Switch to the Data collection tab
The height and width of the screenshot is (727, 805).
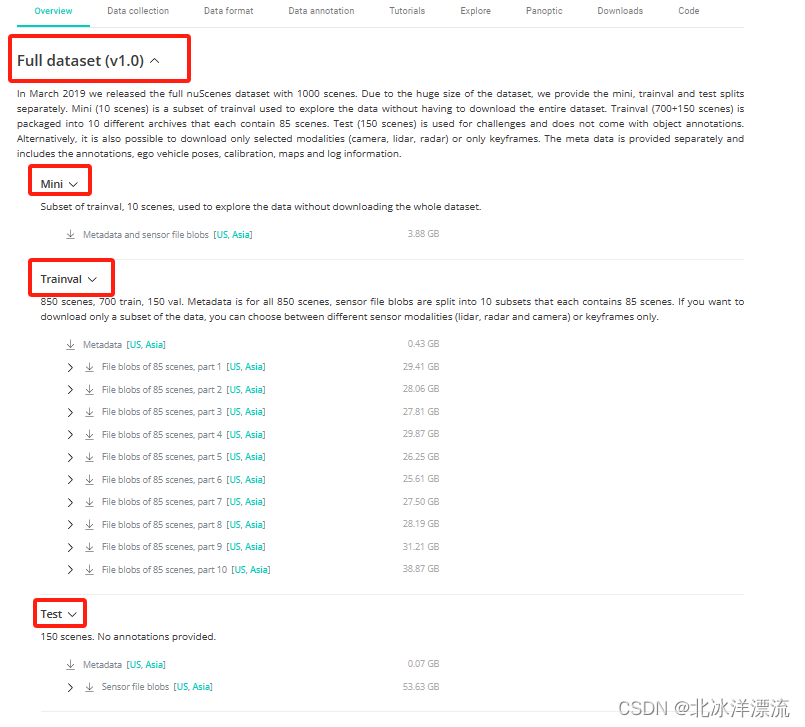138,11
